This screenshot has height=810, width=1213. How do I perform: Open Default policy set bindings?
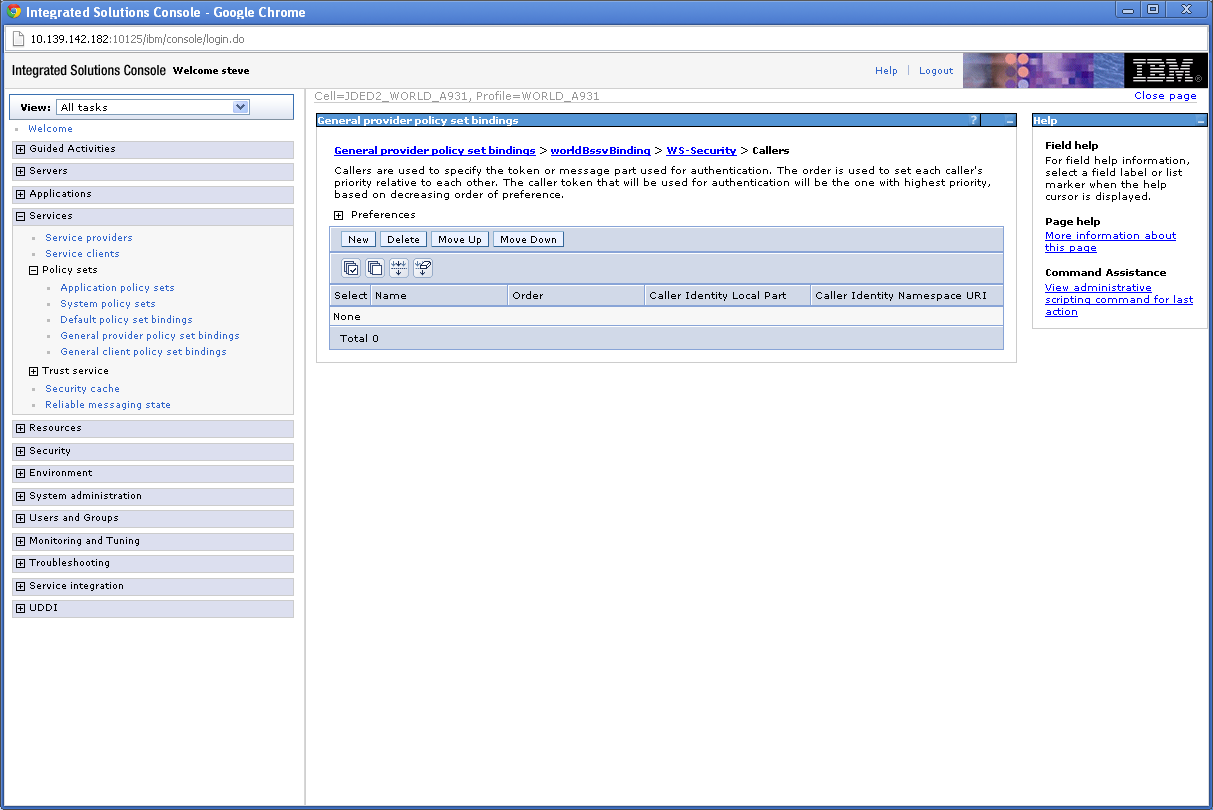click(126, 320)
